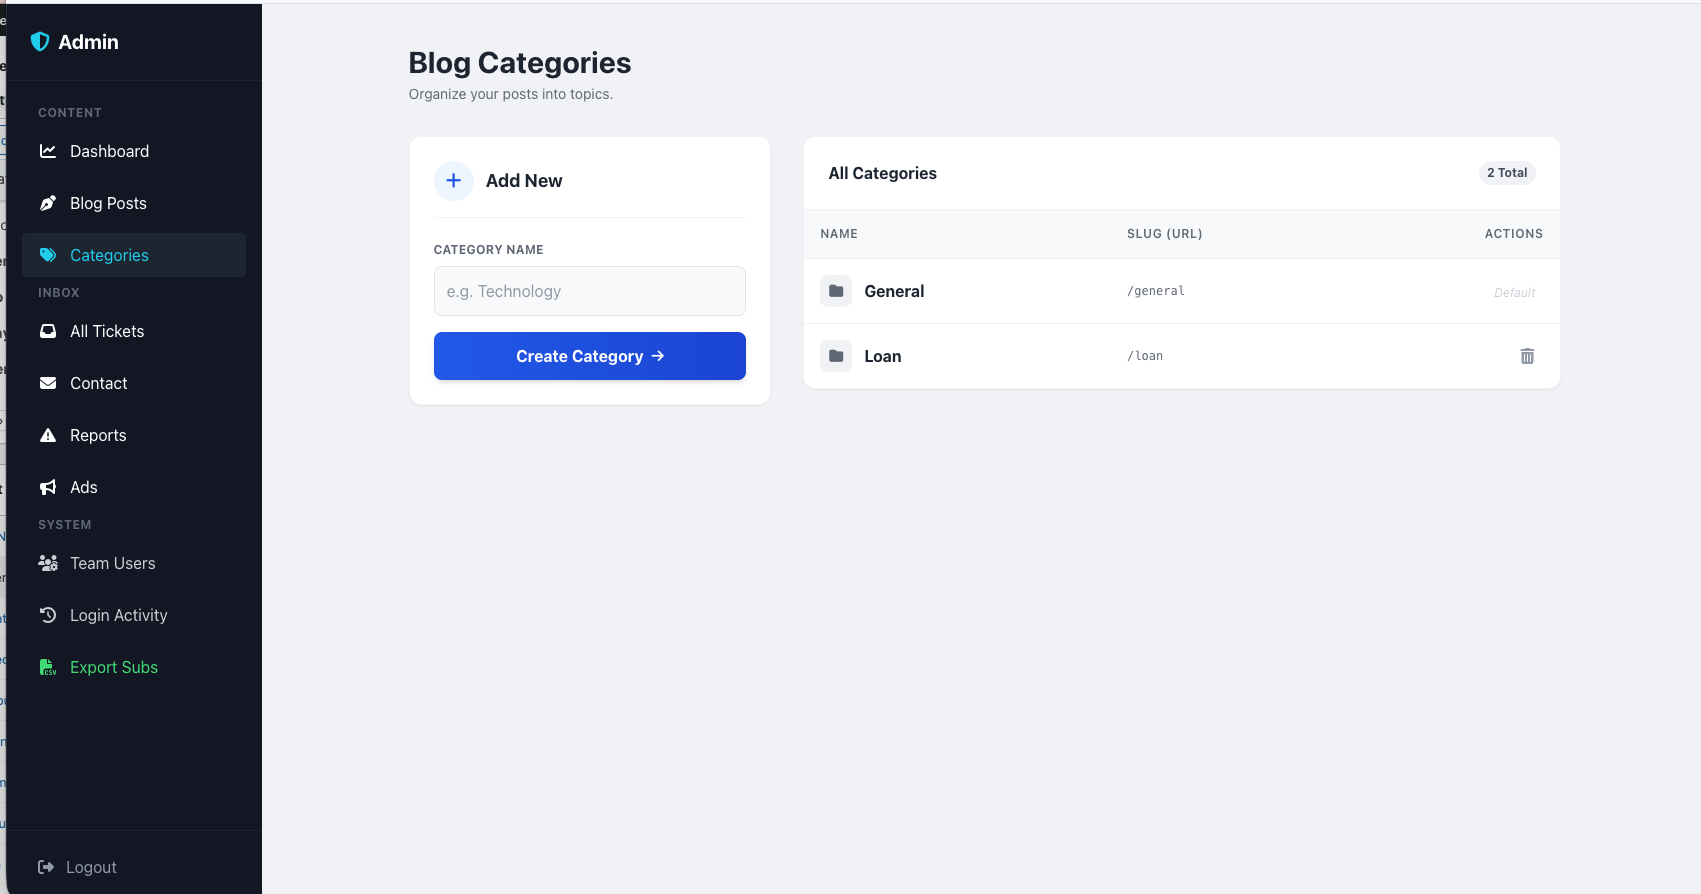Click the Export Subs CSV file icon

click(48, 667)
